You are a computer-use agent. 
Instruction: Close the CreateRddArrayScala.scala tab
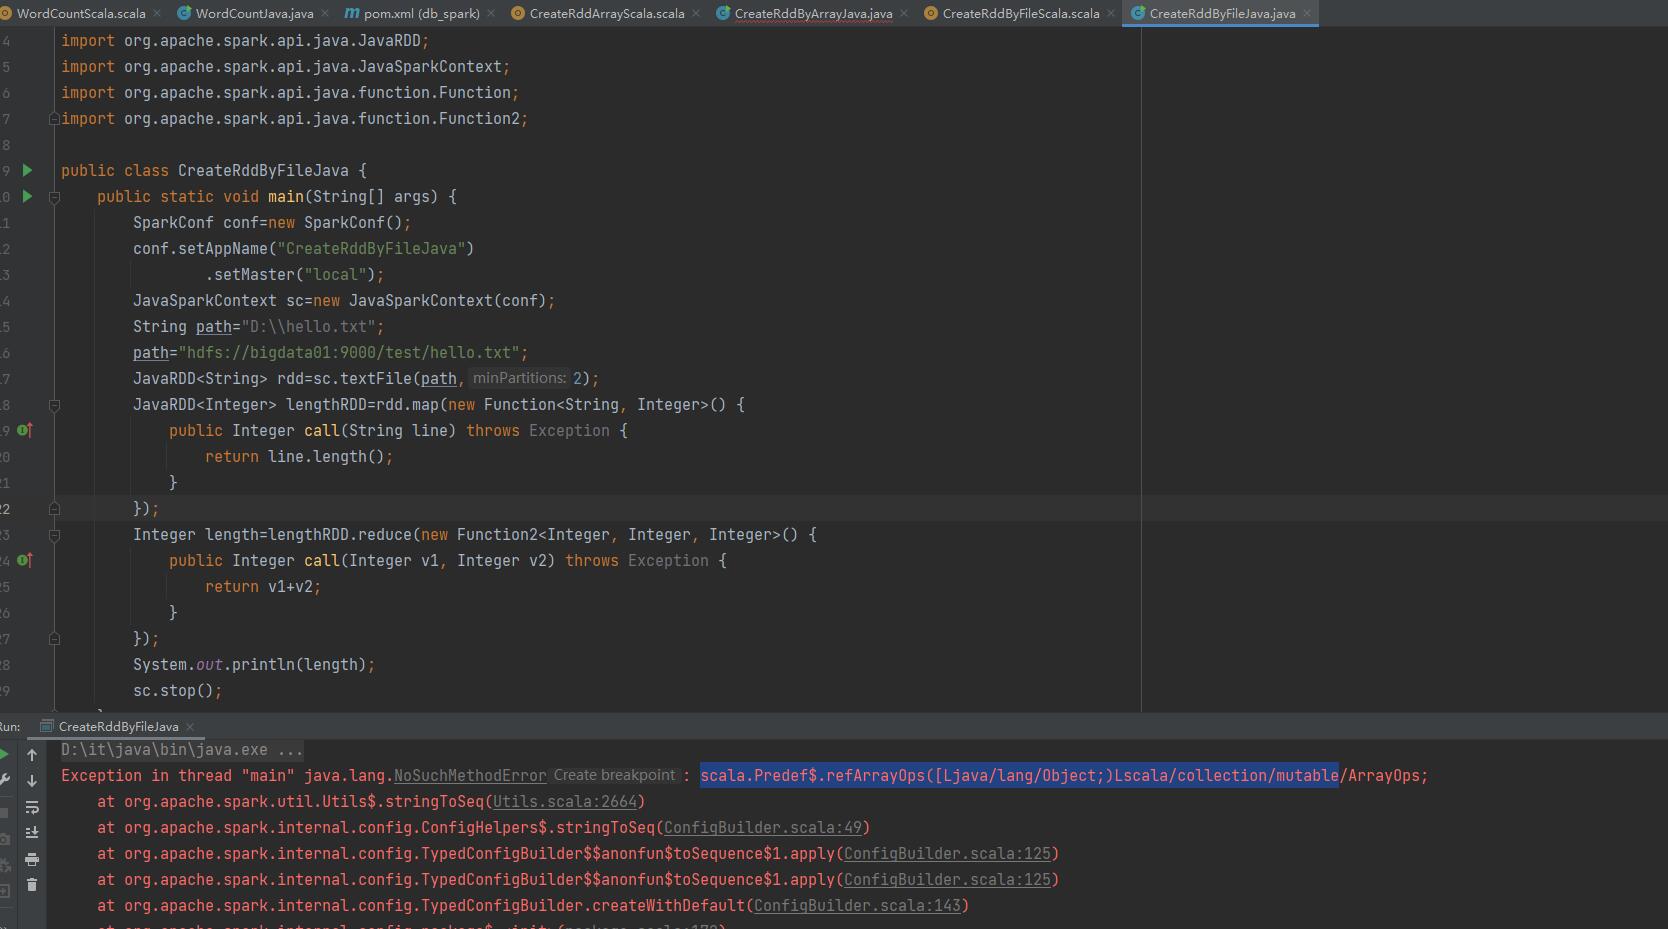click(696, 13)
